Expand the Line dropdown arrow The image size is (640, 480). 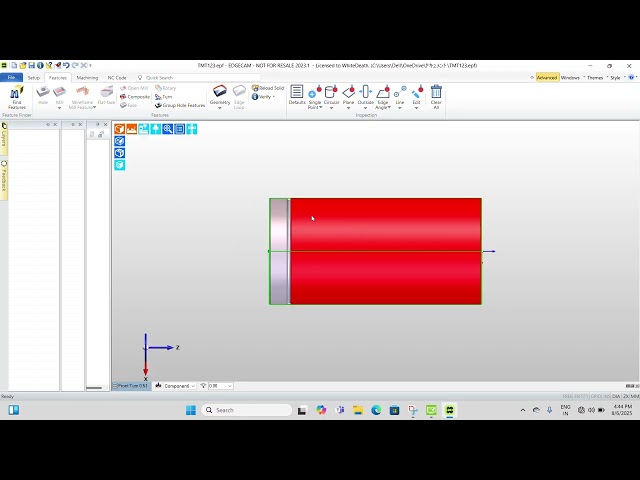[x=400, y=108]
